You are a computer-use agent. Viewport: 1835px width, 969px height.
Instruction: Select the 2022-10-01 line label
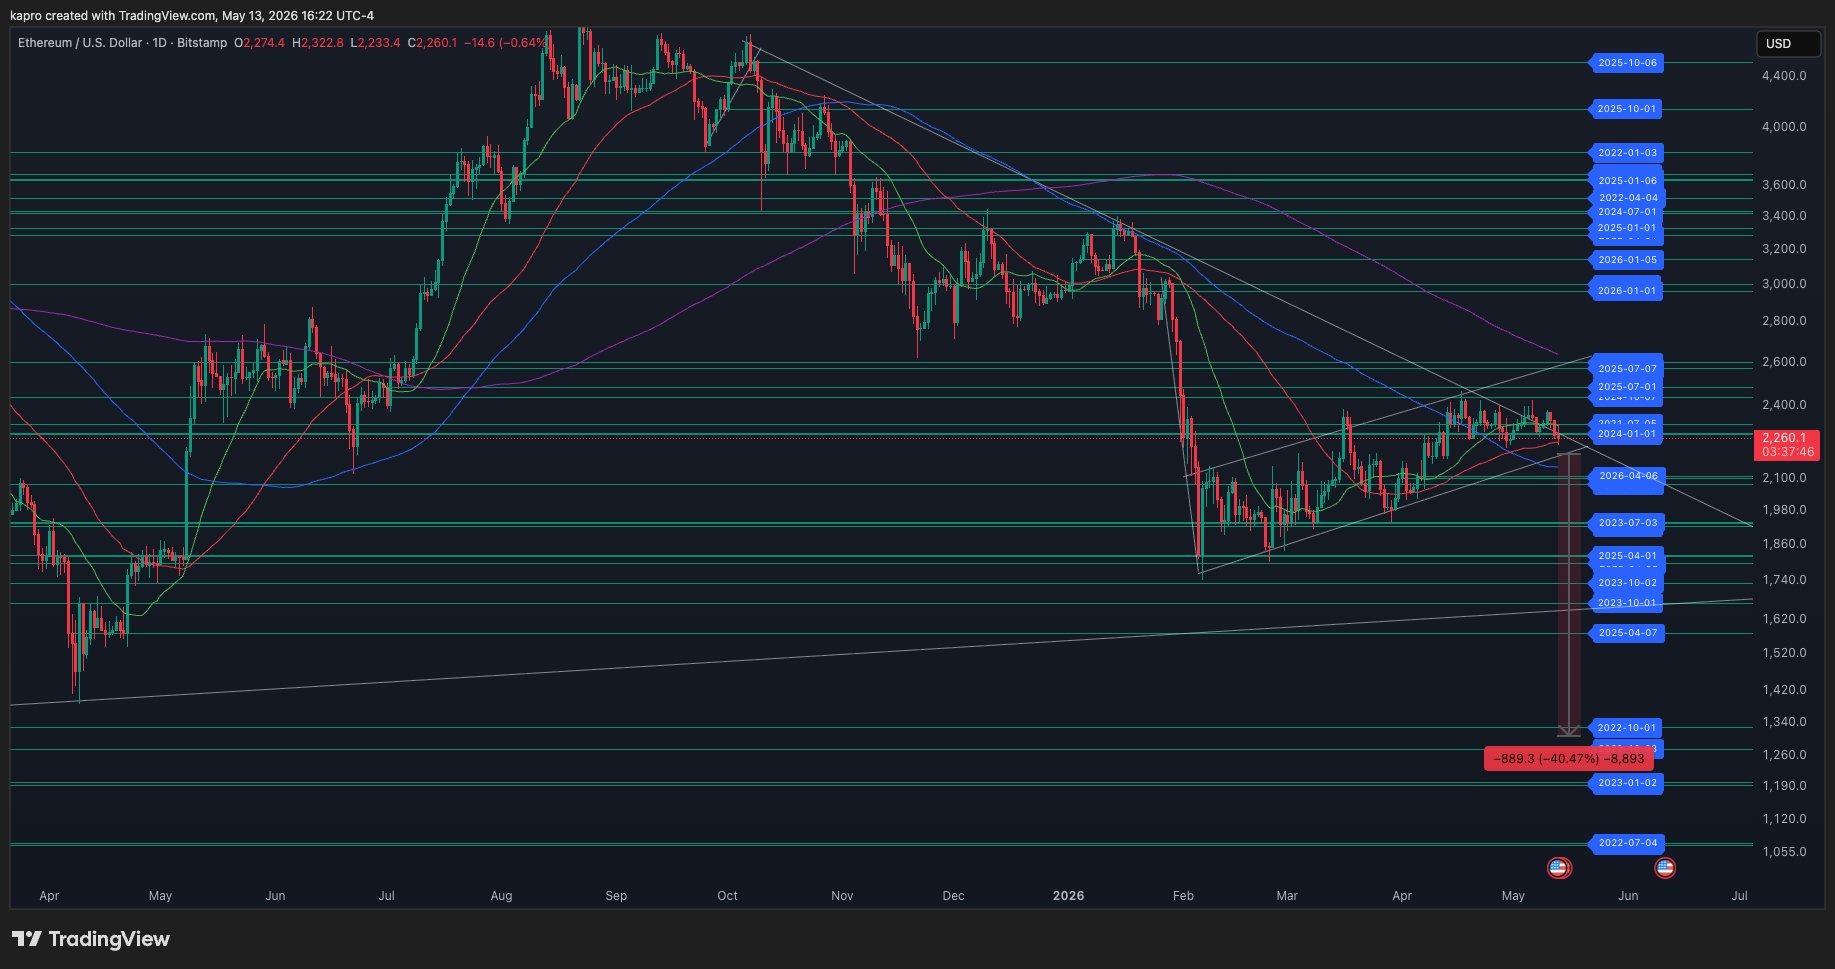coord(1626,728)
